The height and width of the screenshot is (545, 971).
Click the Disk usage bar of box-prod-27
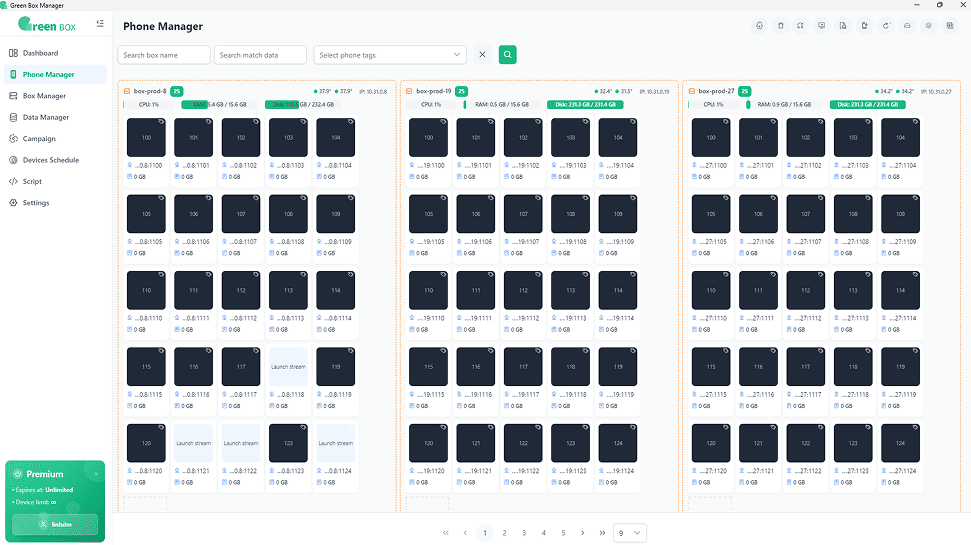click(x=868, y=105)
